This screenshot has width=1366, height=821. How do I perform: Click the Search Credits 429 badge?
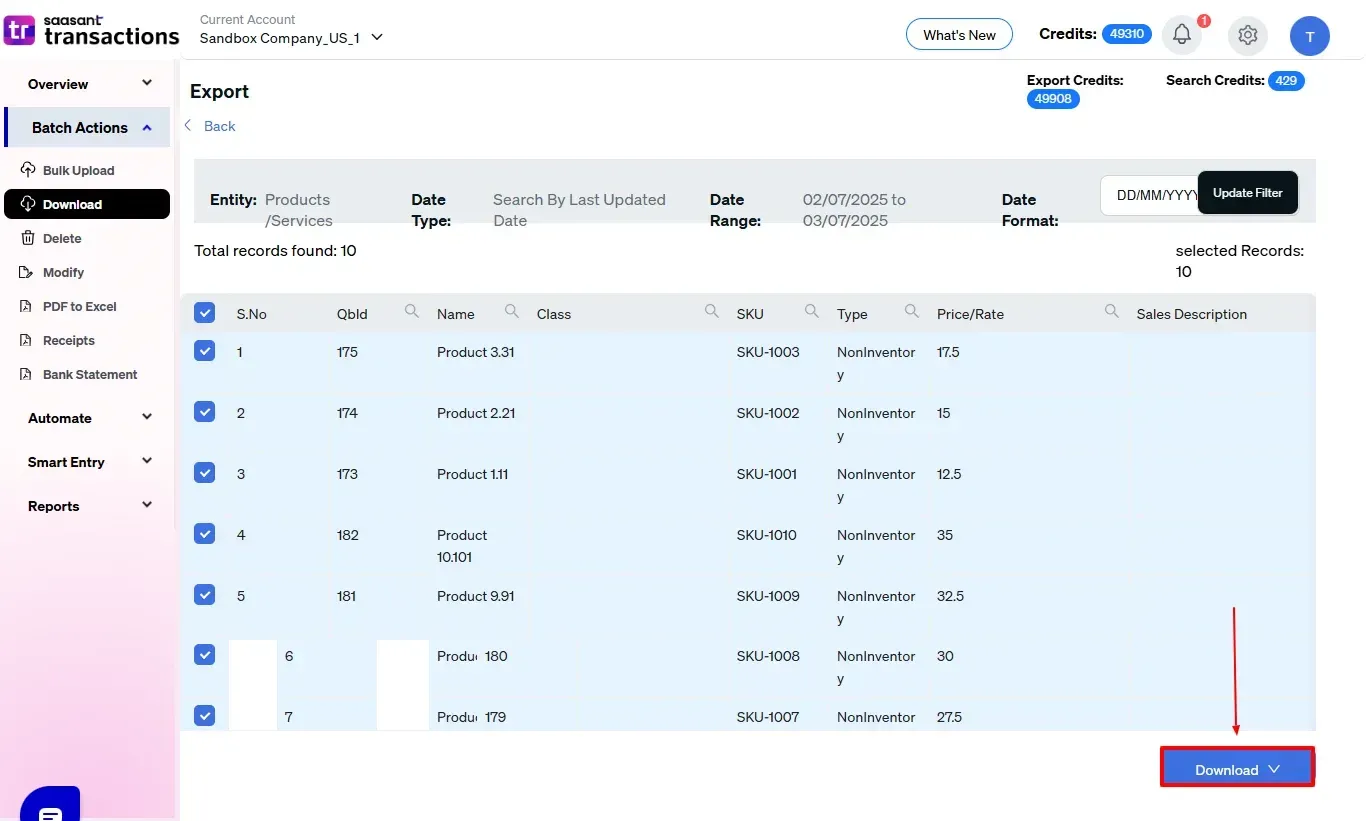click(1286, 81)
